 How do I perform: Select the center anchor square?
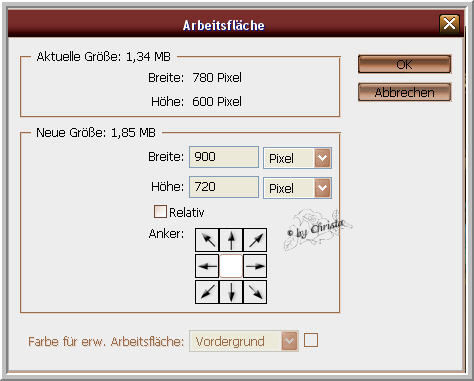[231, 266]
